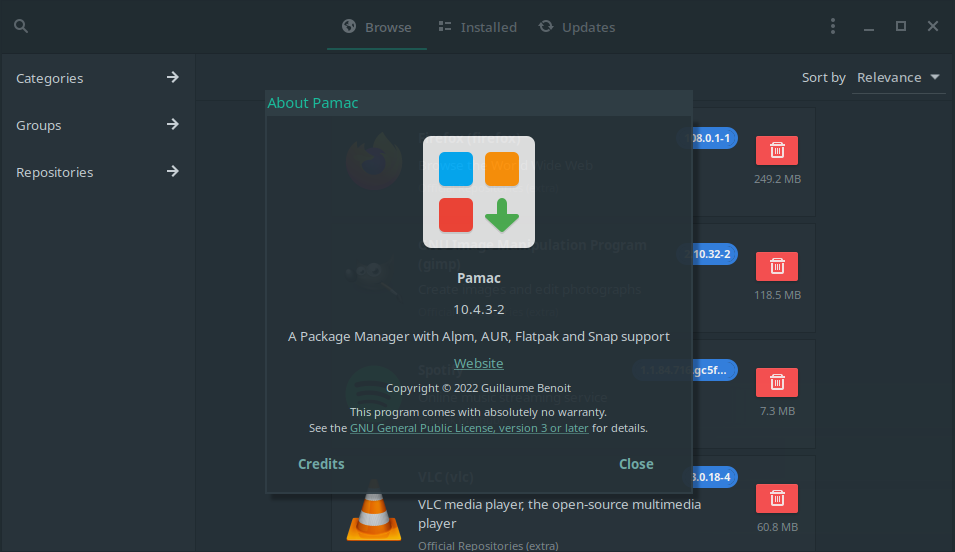Remove Firefox with the trash button
The height and width of the screenshot is (552, 955).
[x=777, y=150]
